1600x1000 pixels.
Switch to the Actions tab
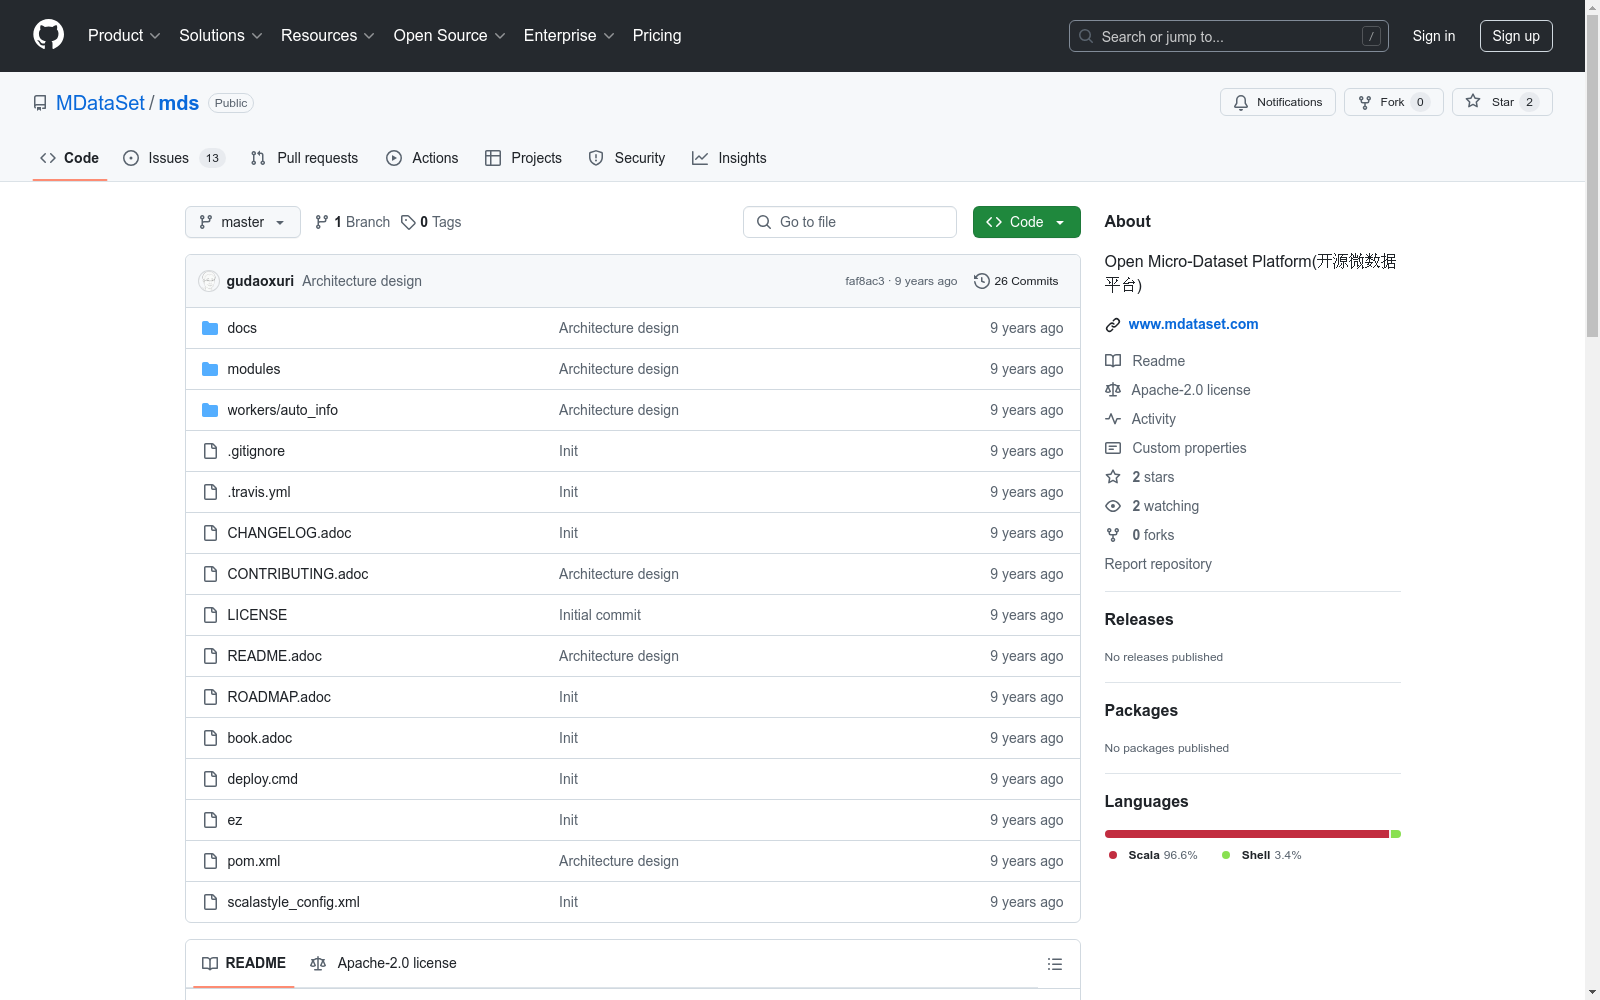[x=422, y=158]
